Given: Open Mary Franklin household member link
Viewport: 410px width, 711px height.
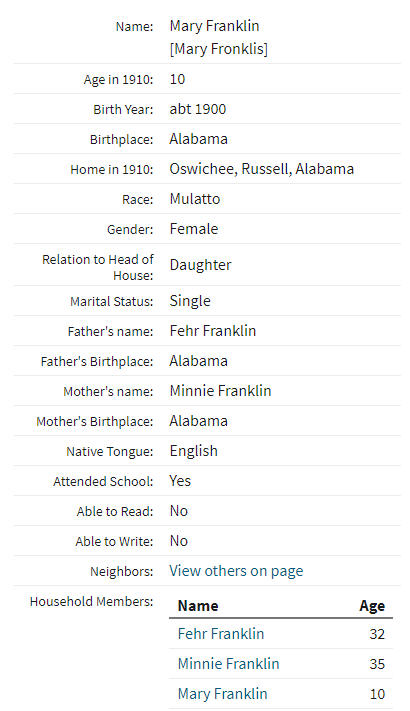Looking at the screenshot, I should [x=223, y=694].
